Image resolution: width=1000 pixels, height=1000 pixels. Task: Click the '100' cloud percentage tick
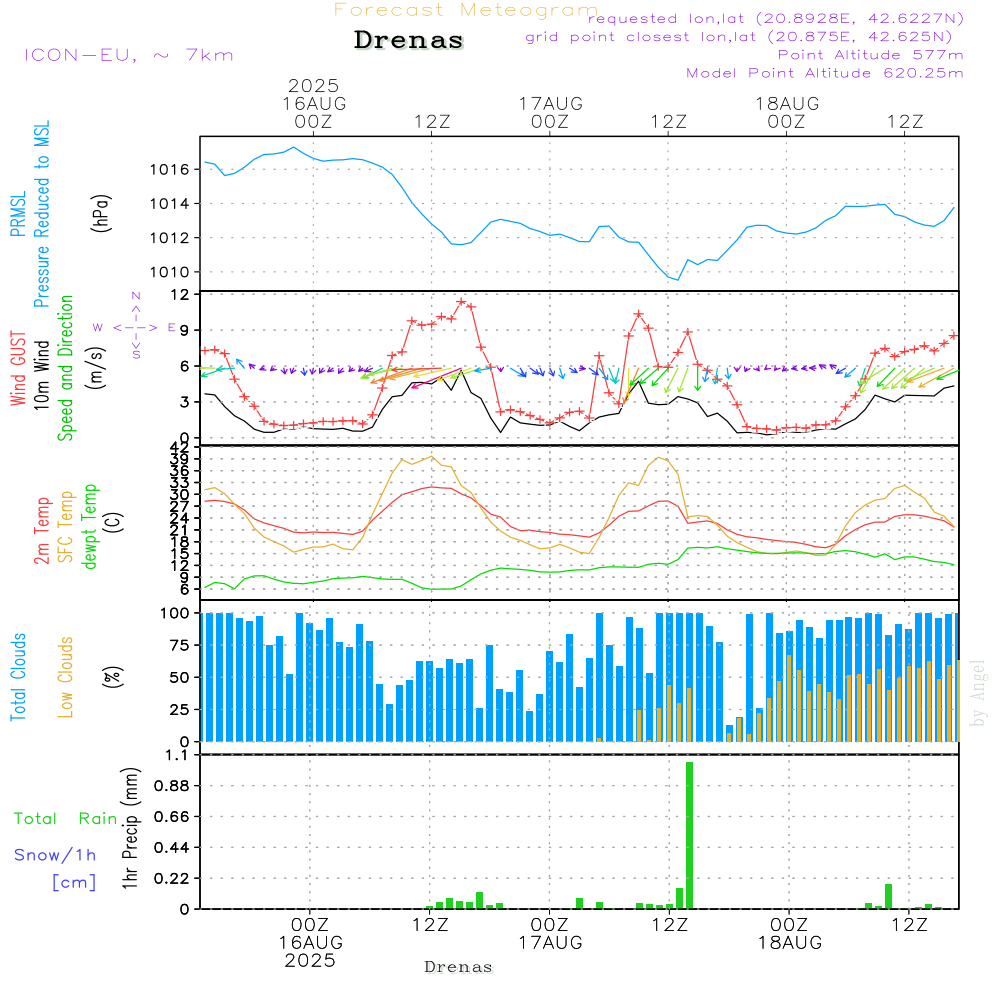pos(175,614)
